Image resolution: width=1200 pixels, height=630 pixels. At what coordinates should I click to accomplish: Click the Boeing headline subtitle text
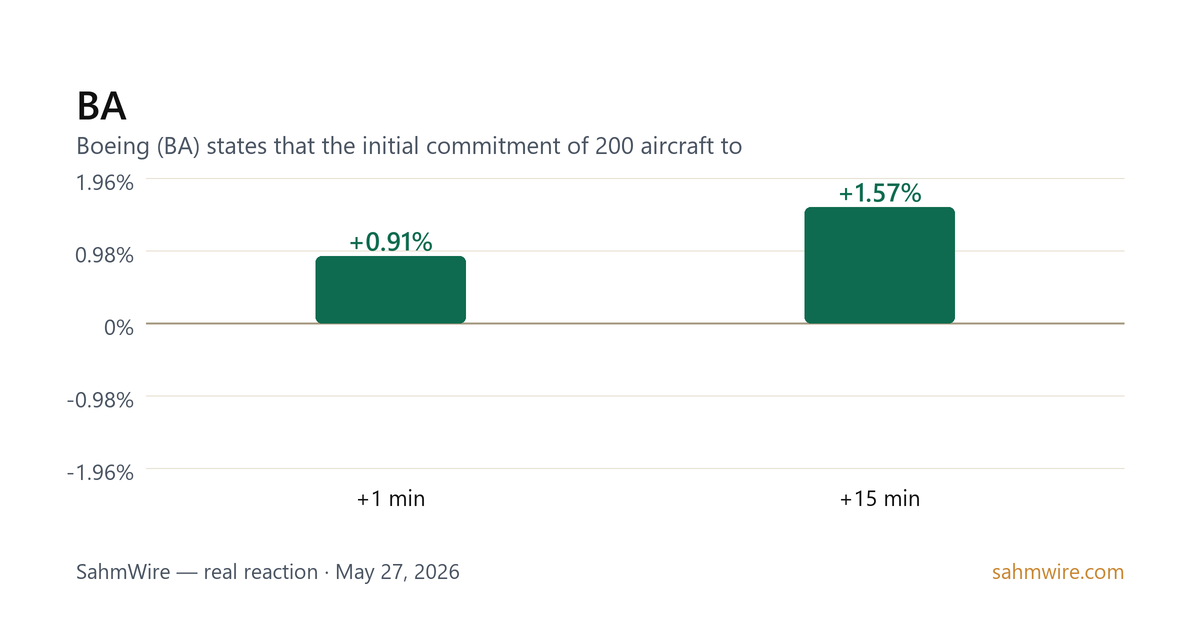[x=409, y=146]
